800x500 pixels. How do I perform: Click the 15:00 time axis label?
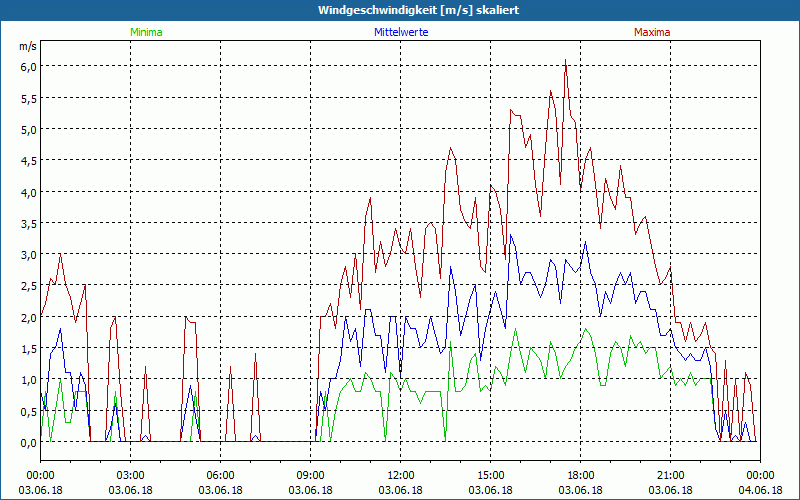(x=490, y=476)
